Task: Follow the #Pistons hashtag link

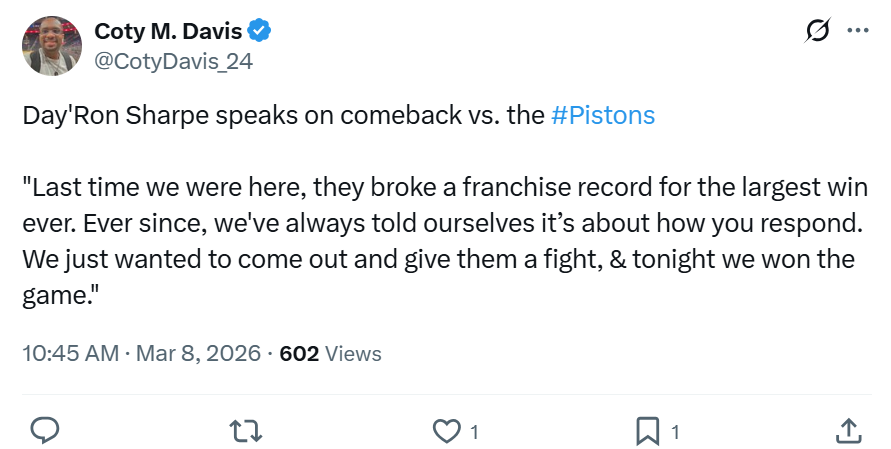Action: click(603, 115)
